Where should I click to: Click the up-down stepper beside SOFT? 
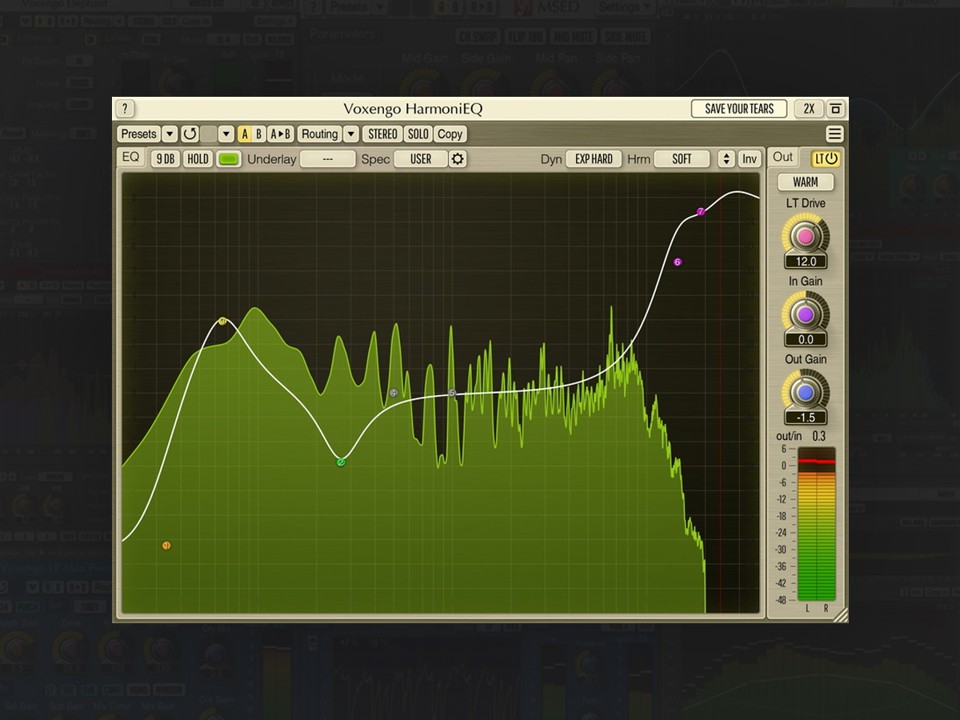726,159
